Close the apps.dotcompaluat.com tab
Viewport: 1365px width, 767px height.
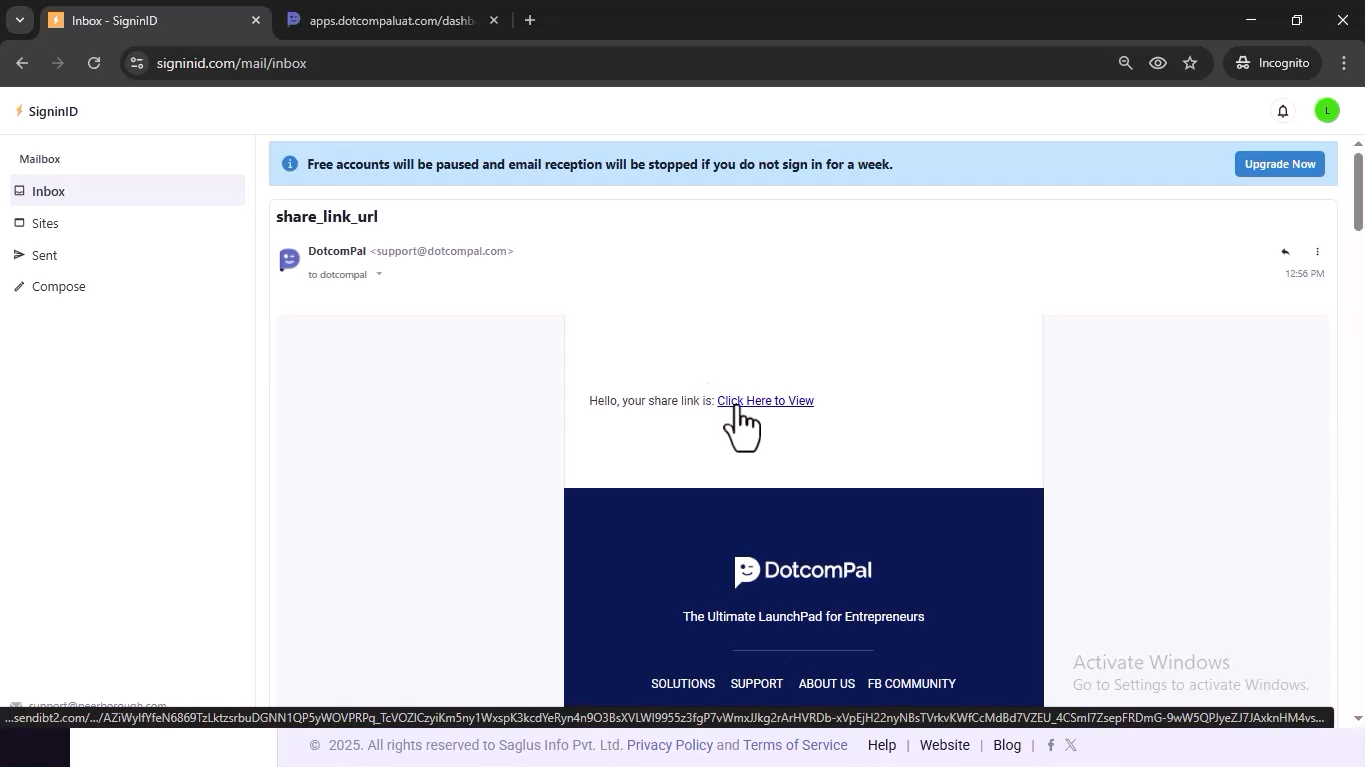point(493,20)
